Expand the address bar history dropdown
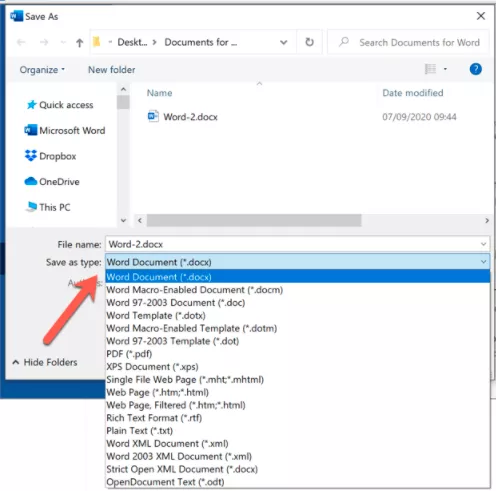Screen dimensions: 496x491 point(283,42)
